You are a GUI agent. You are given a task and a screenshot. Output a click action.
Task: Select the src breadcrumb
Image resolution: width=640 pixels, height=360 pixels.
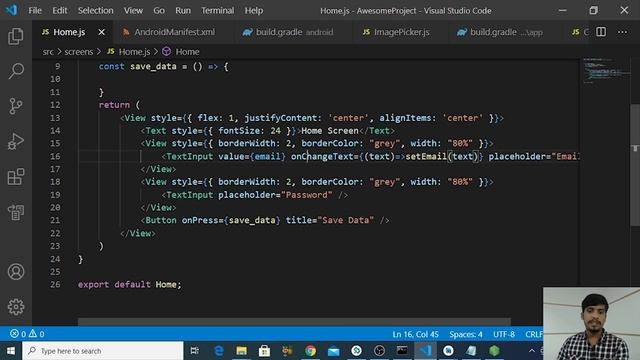(x=48, y=52)
